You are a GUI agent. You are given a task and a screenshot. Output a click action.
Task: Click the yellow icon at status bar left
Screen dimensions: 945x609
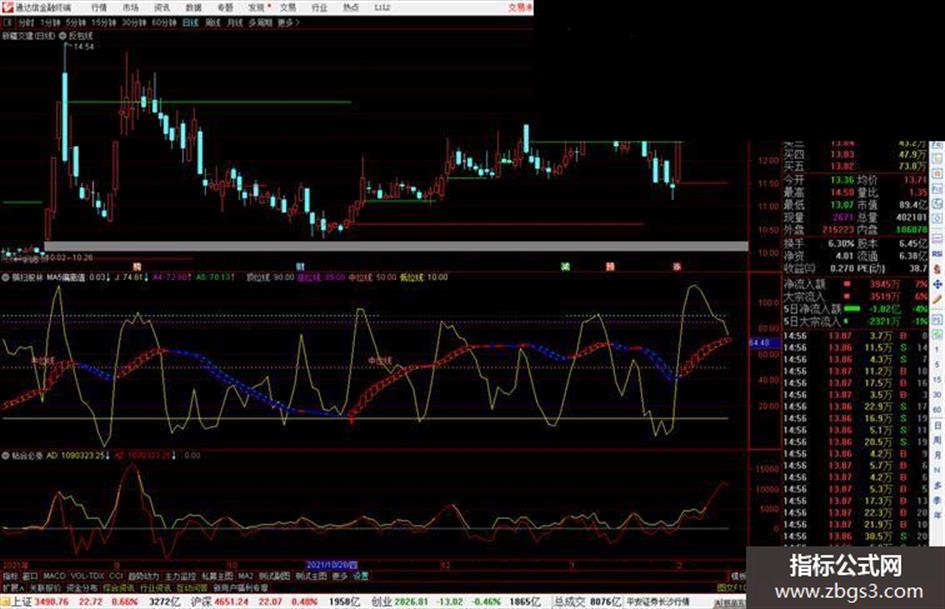[5, 602]
